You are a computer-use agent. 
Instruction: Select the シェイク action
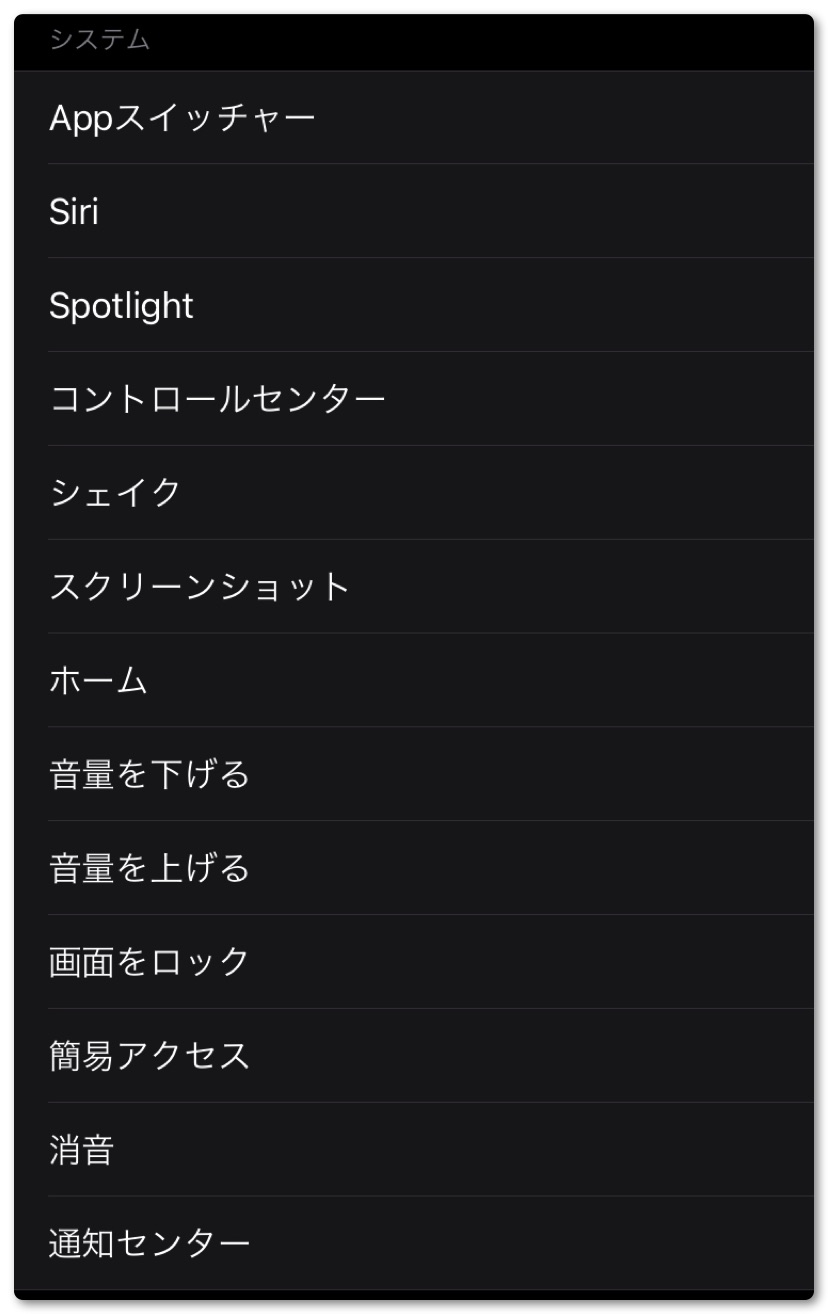115,494
